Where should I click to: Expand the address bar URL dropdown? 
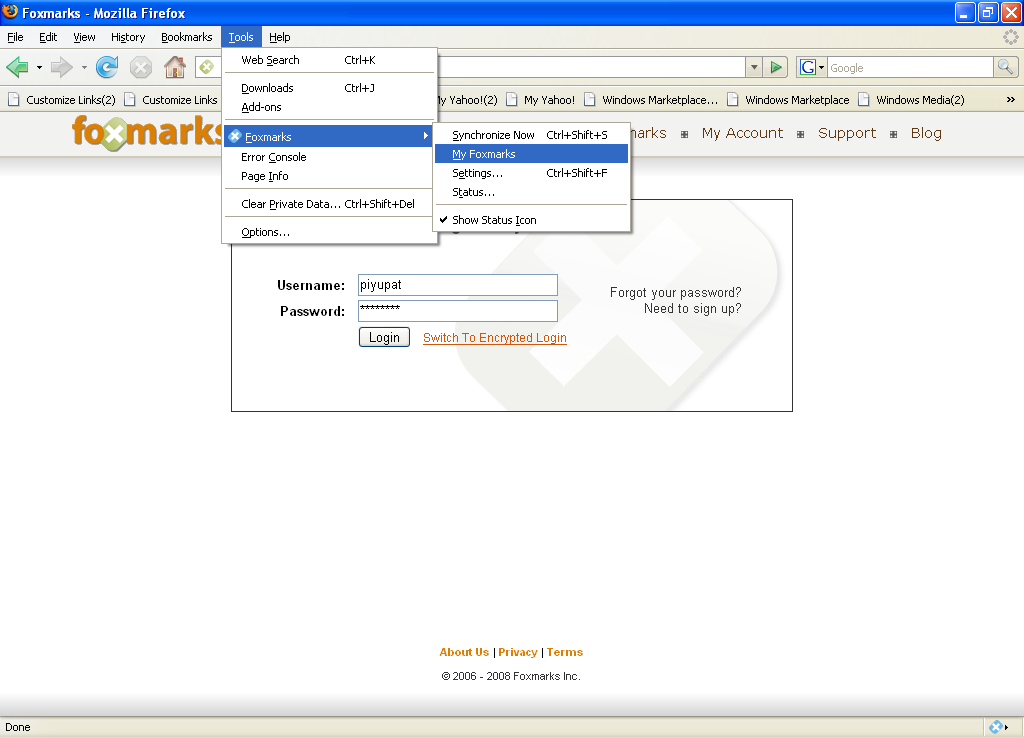pos(754,67)
